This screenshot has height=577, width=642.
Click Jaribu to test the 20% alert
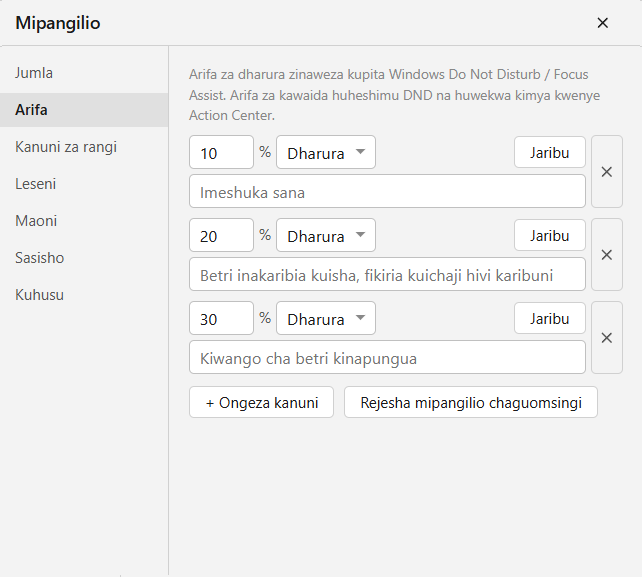[x=550, y=235]
